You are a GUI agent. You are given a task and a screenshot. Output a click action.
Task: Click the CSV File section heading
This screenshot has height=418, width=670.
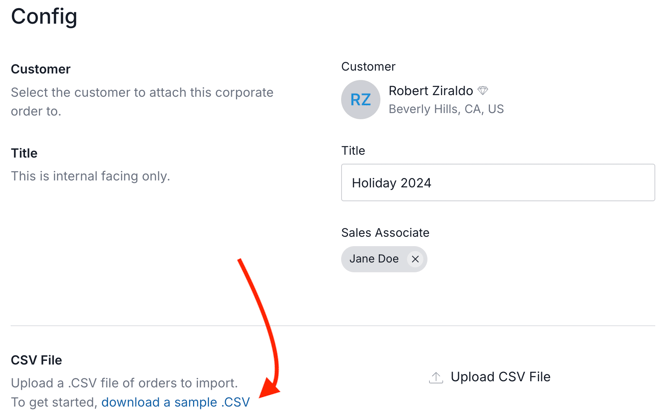click(x=36, y=360)
